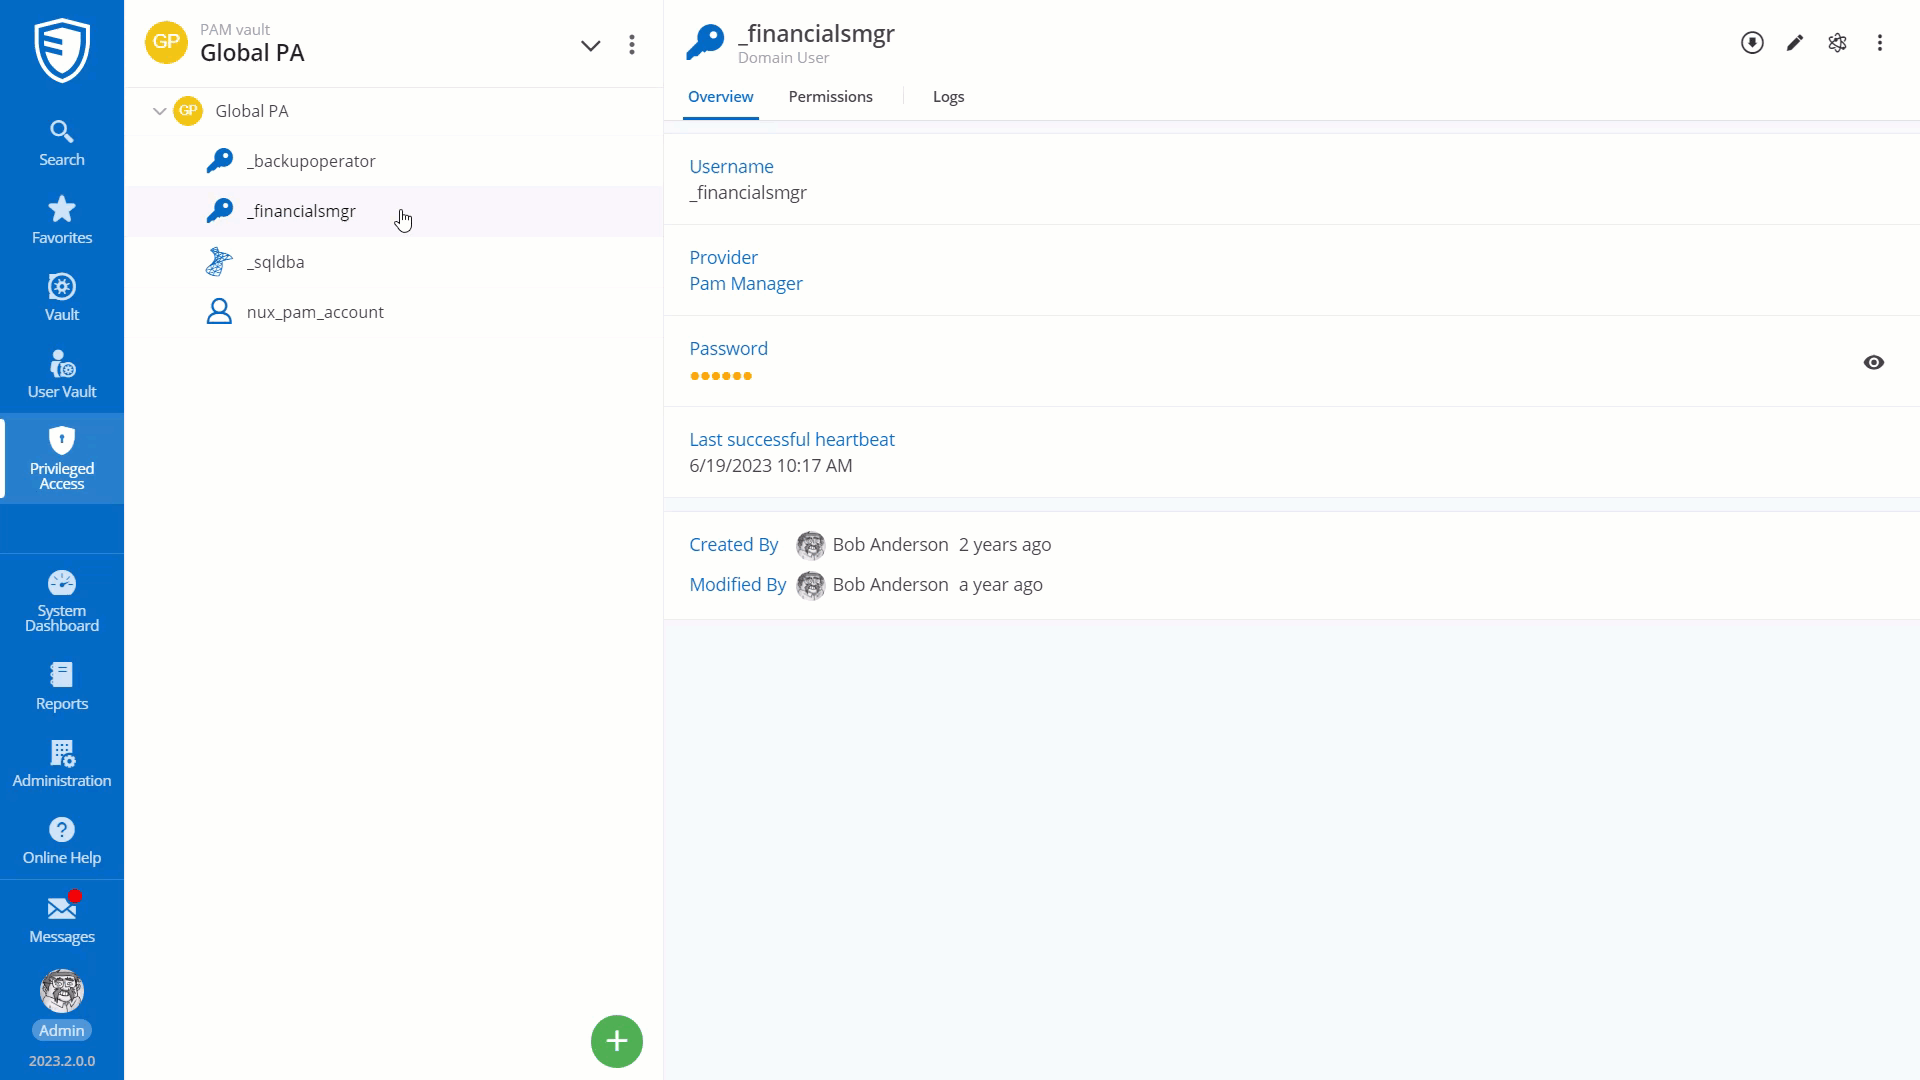Open the Administration section
Screen dimensions: 1920x1080
[62, 764]
